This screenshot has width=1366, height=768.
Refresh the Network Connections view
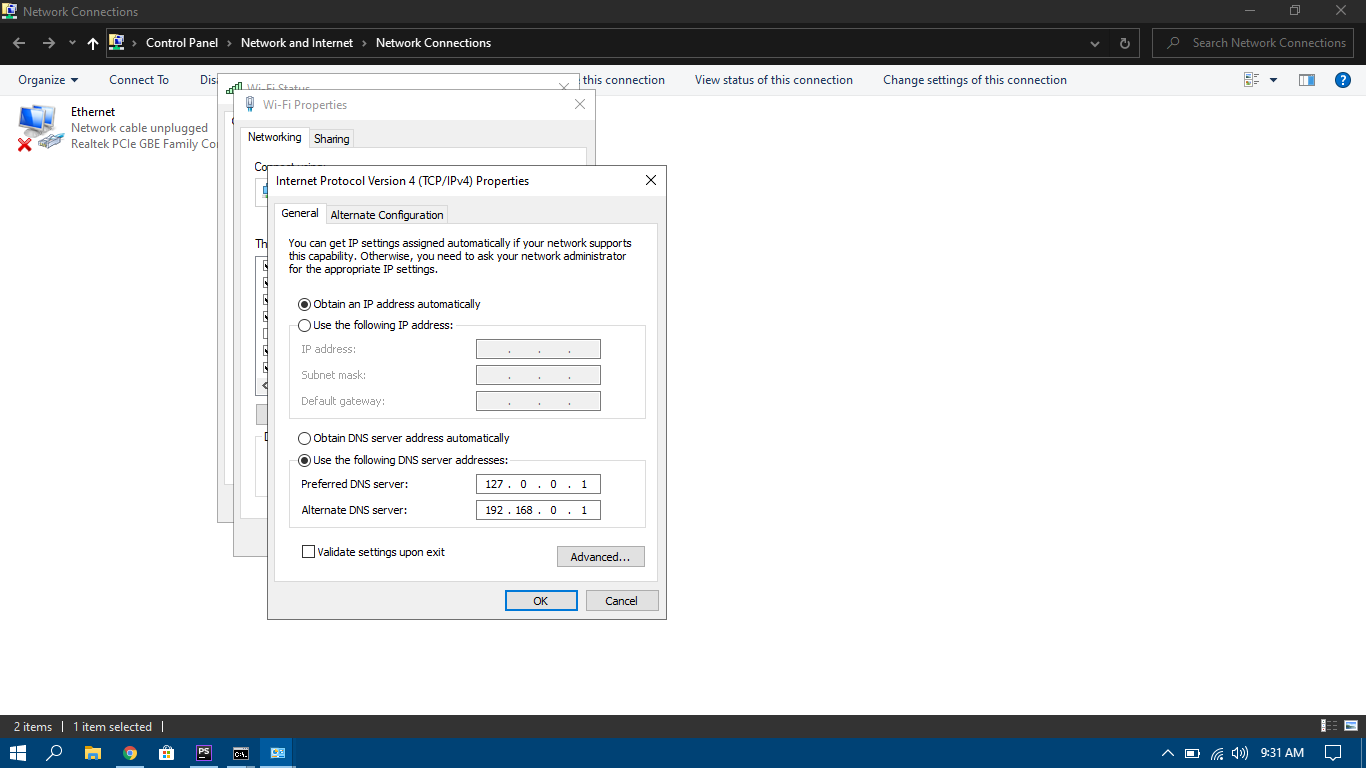pyautogui.click(x=1124, y=43)
